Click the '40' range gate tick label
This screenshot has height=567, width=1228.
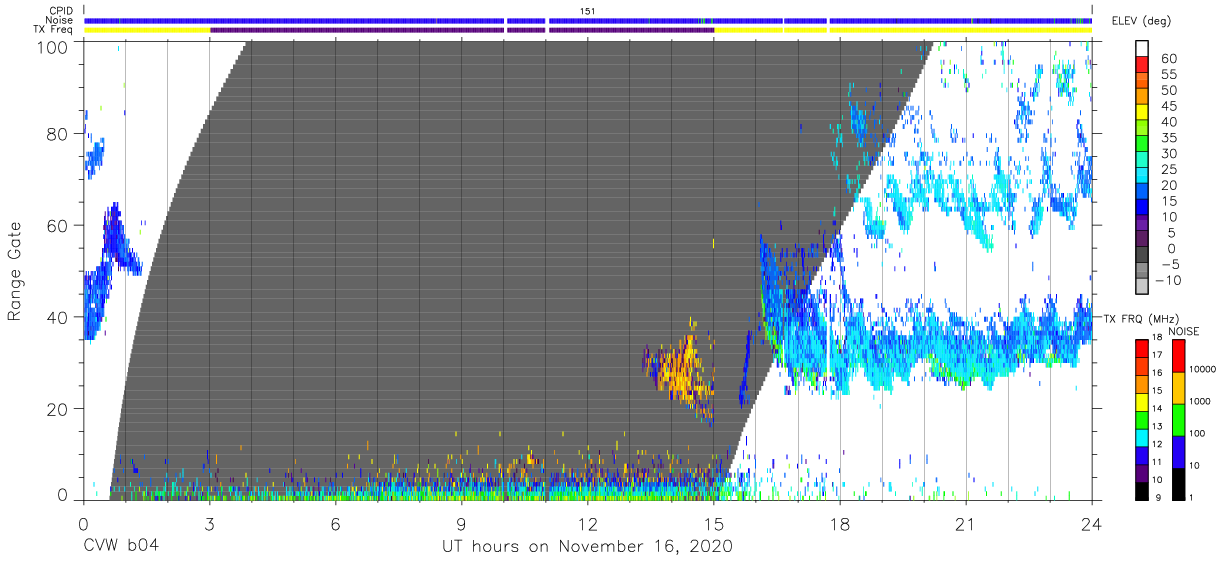tap(58, 317)
